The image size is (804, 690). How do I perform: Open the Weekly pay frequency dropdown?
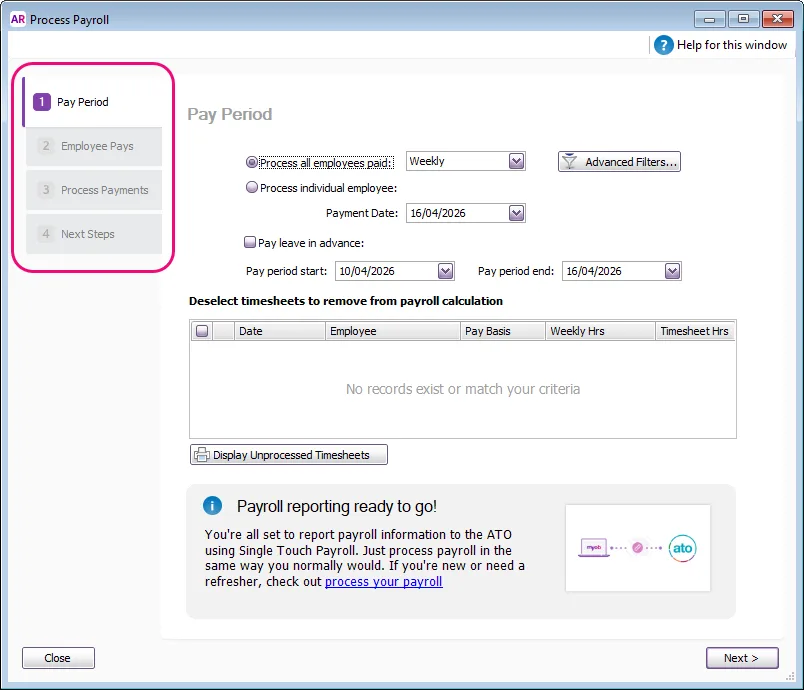516,161
